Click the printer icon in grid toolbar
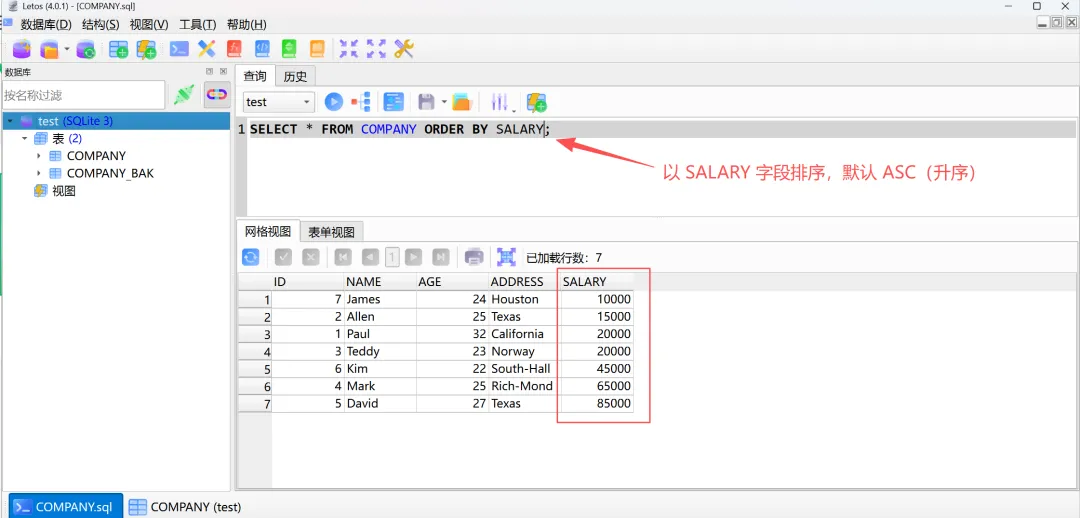Viewport: 1080px width, 518px height. 474,257
